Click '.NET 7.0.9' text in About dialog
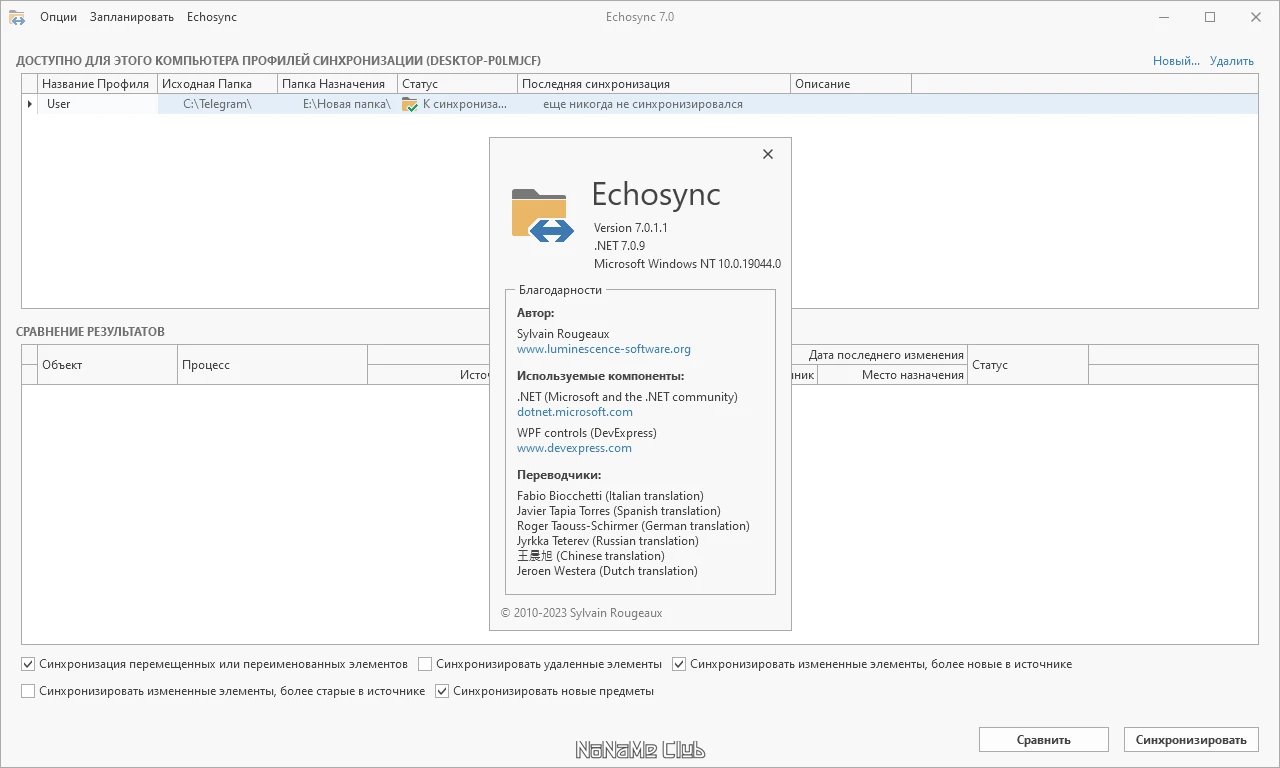Image resolution: width=1280 pixels, height=768 pixels. (619, 246)
